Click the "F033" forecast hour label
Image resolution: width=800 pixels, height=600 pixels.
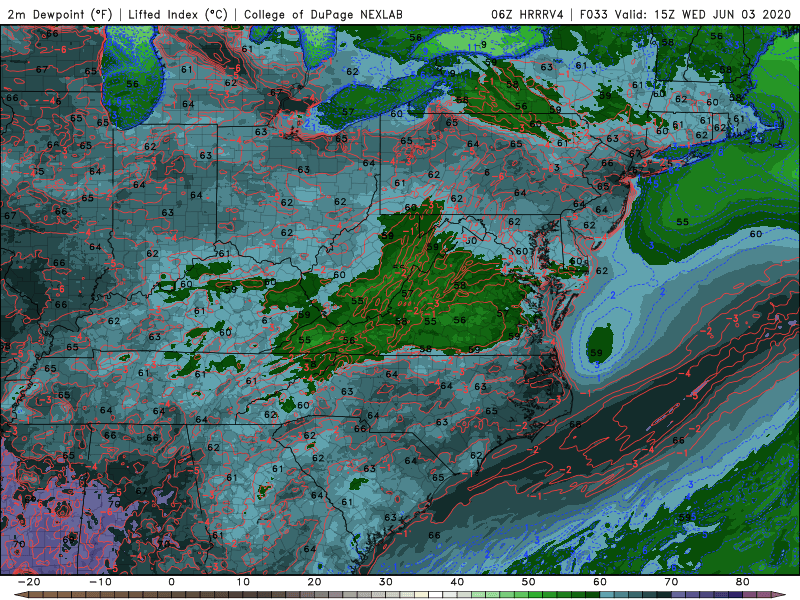(593, 15)
